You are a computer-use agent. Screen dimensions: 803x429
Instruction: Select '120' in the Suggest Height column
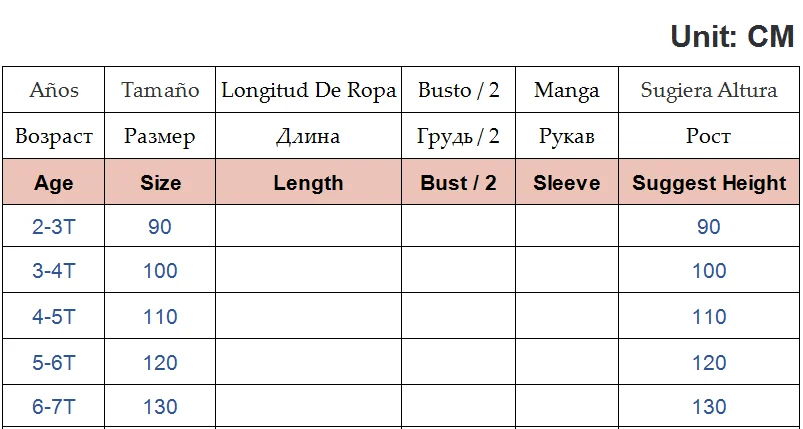pos(709,362)
